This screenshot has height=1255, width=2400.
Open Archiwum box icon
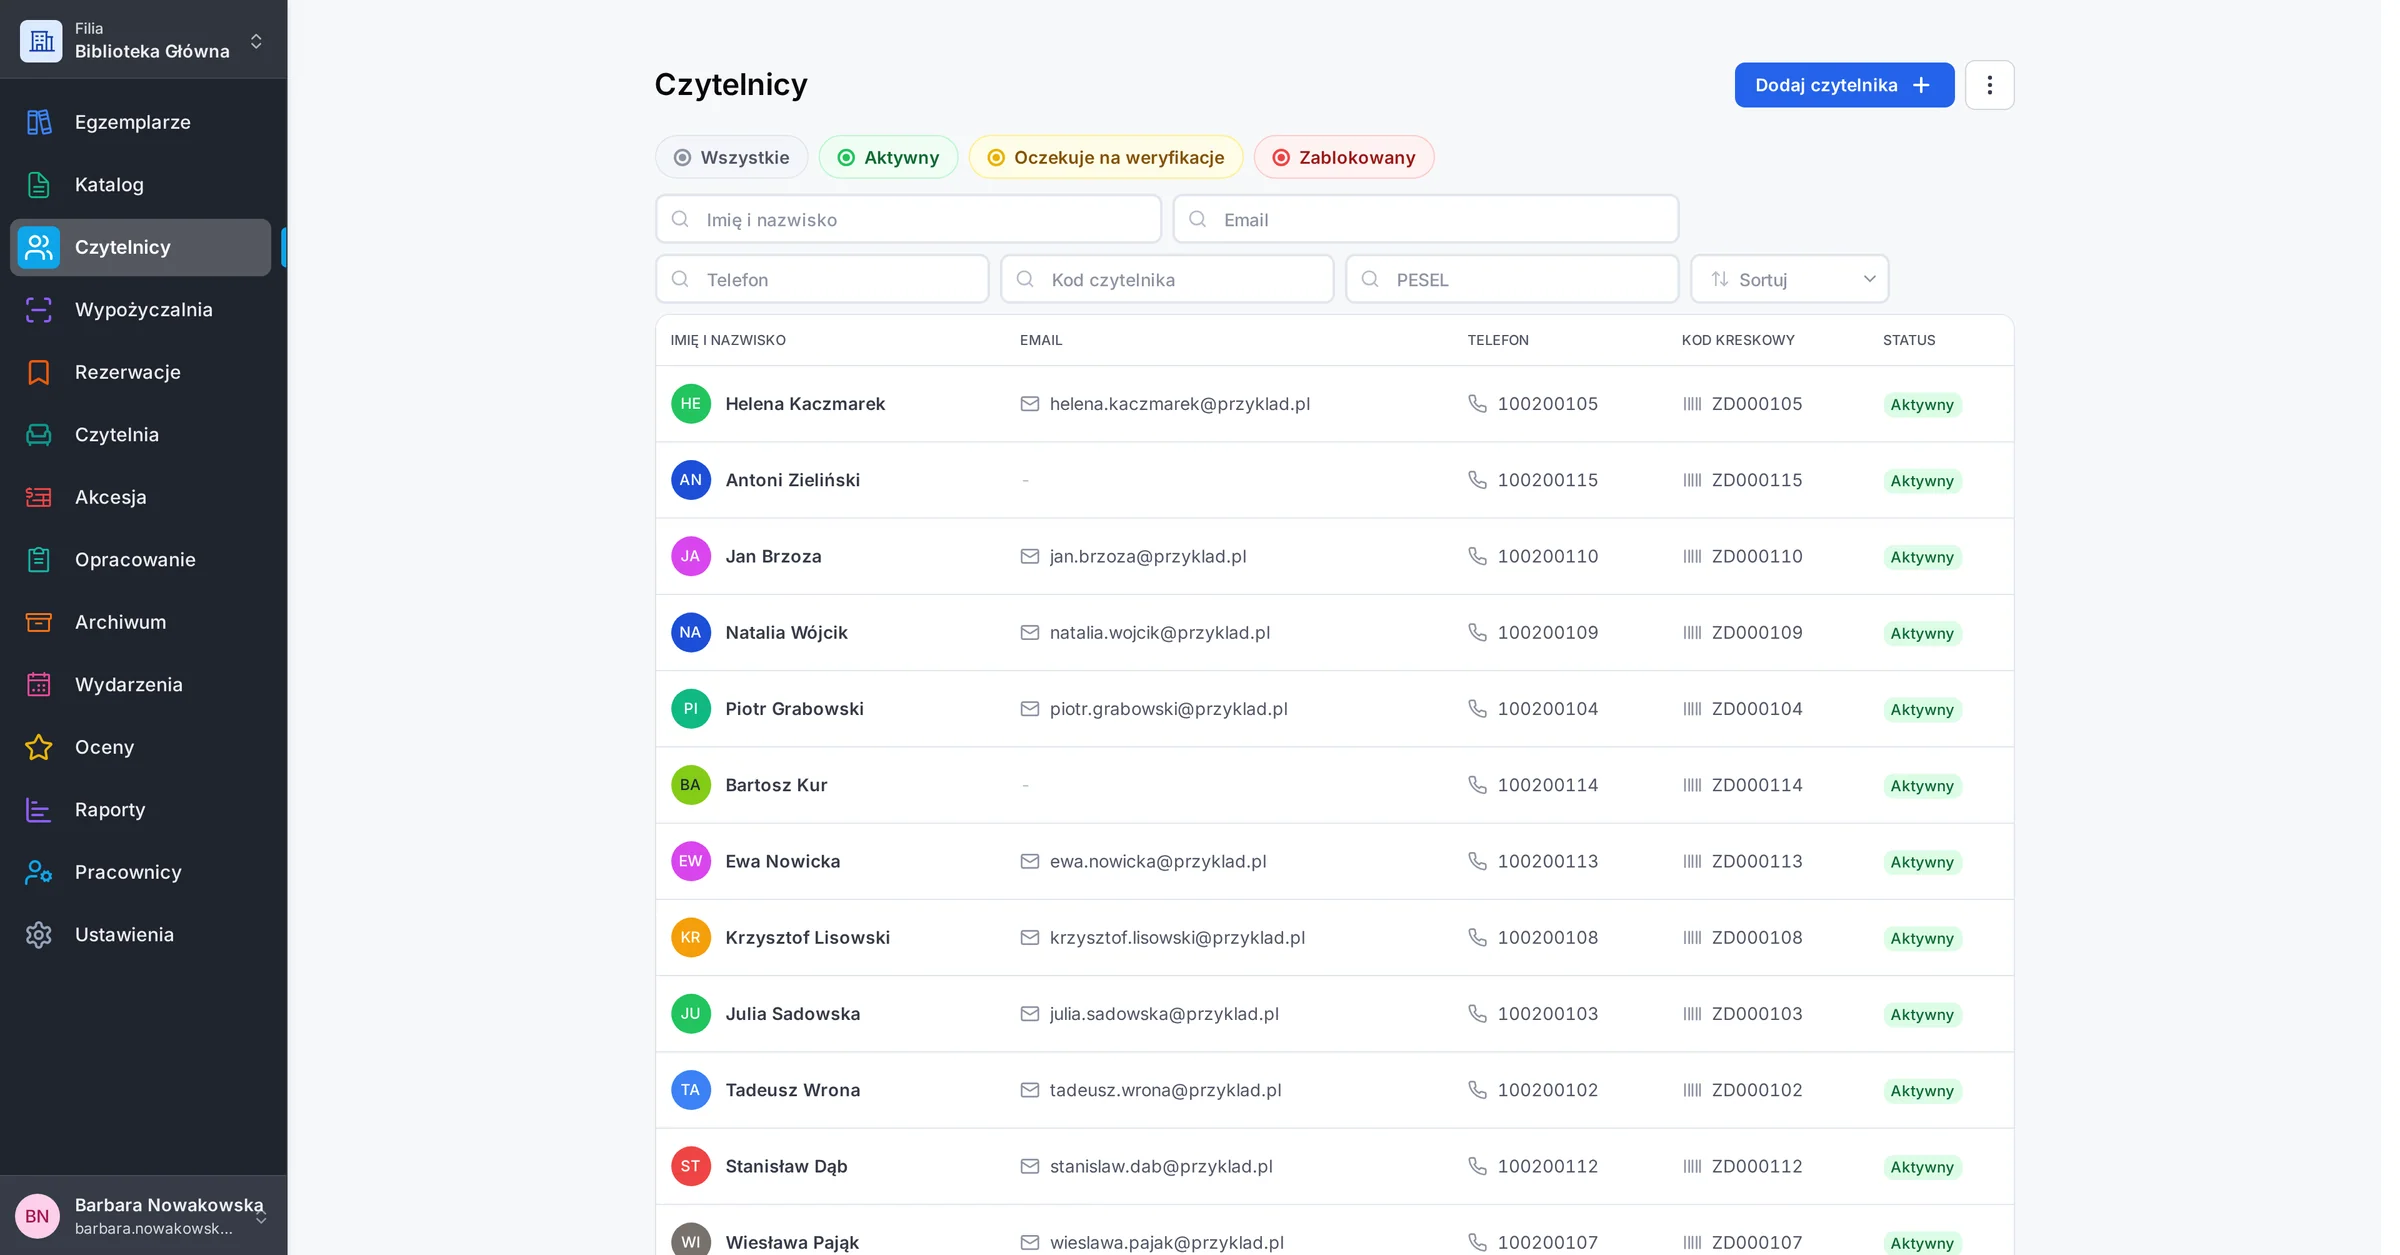pos(38,622)
